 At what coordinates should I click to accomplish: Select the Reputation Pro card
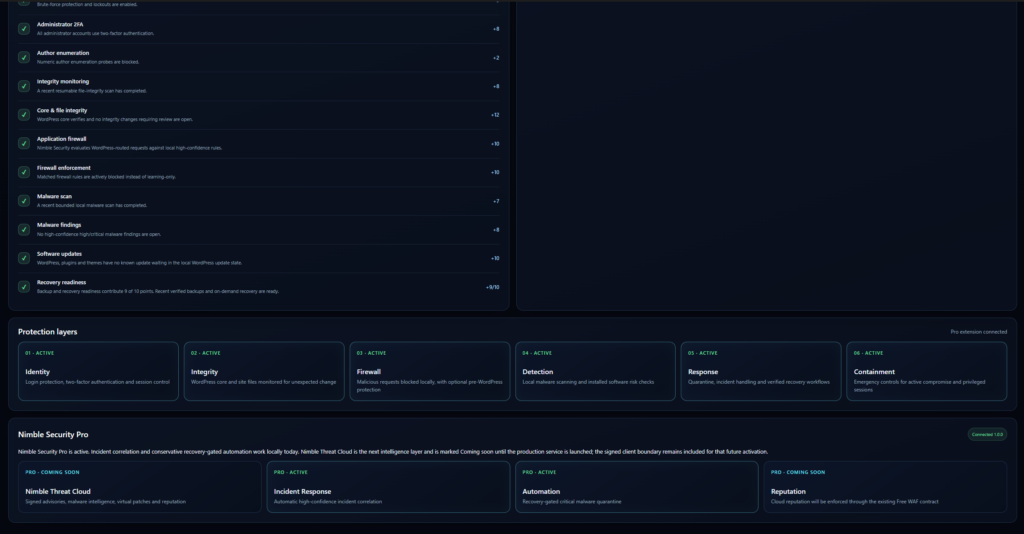click(886, 487)
